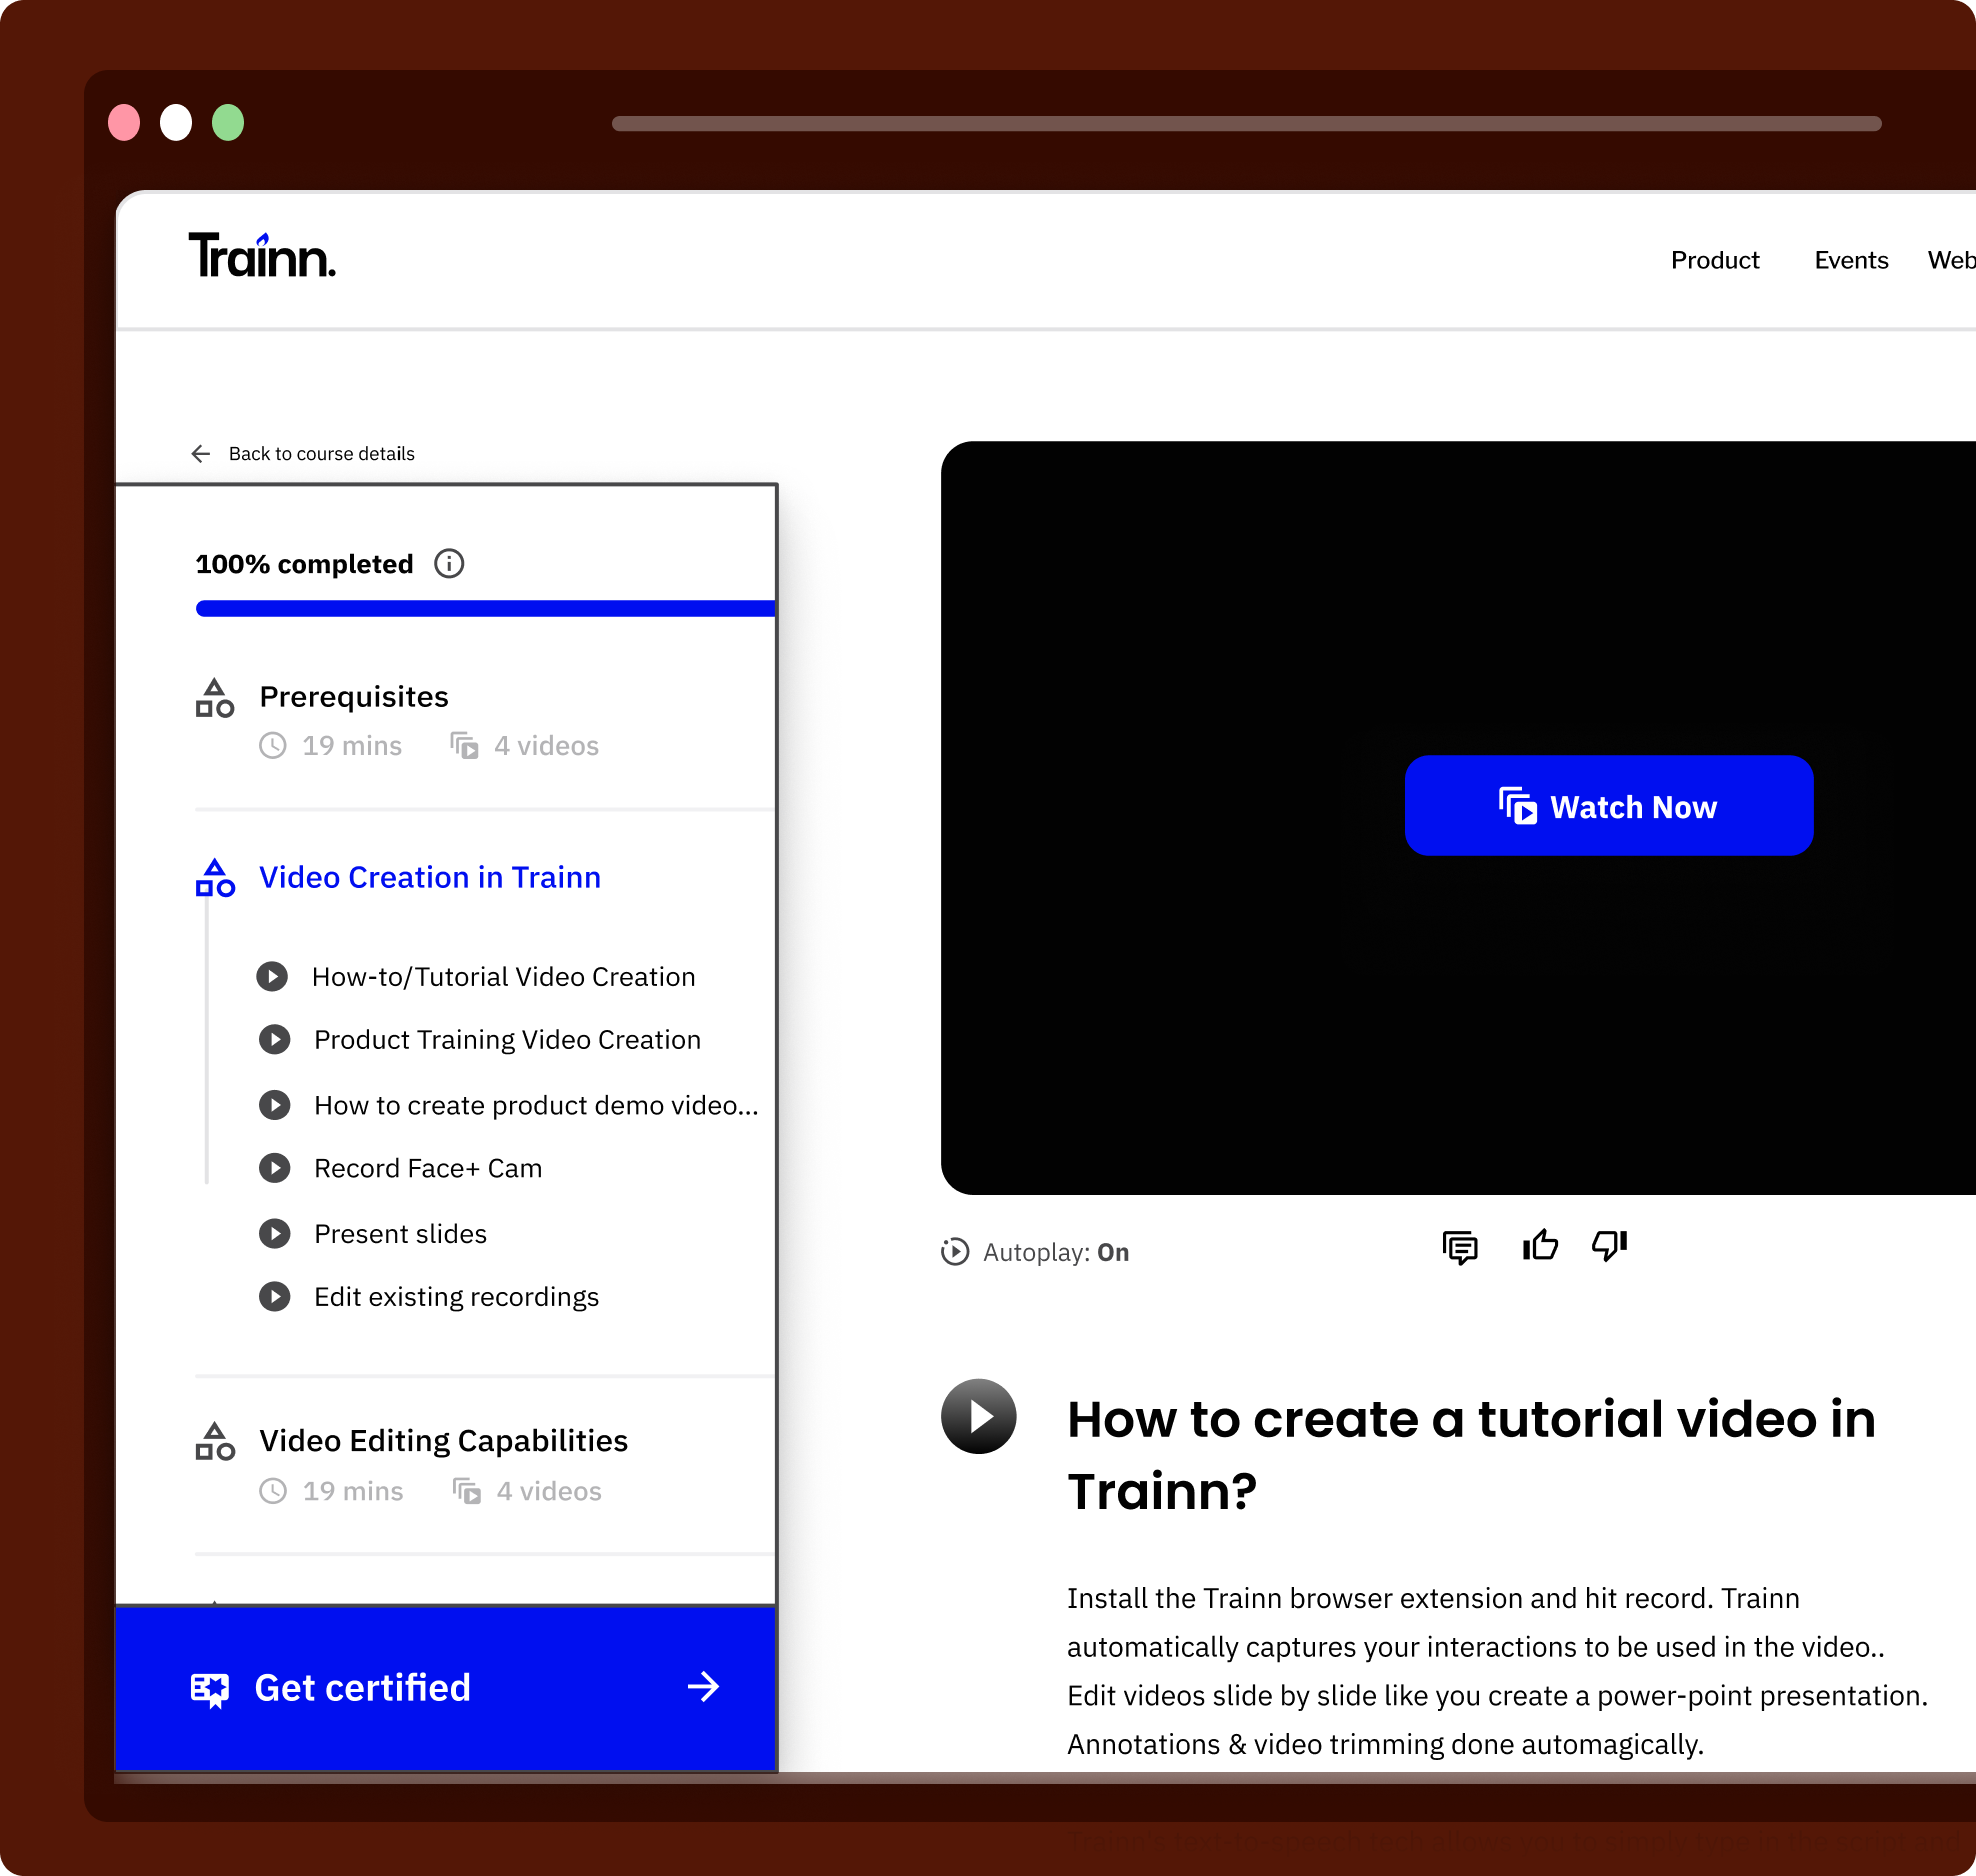Expand the Video Editing Capabilities section

point(443,1440)
